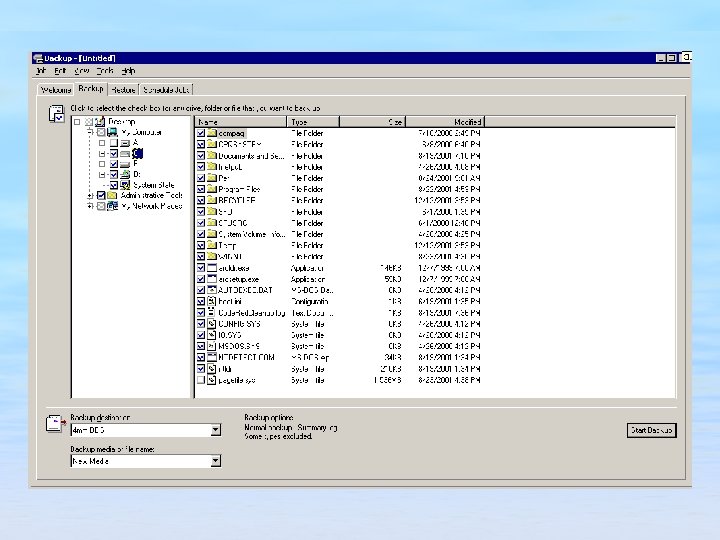Screen dimensions: 720x540
Task: Expand the Administrative Tools tree node
Action: 90,196
